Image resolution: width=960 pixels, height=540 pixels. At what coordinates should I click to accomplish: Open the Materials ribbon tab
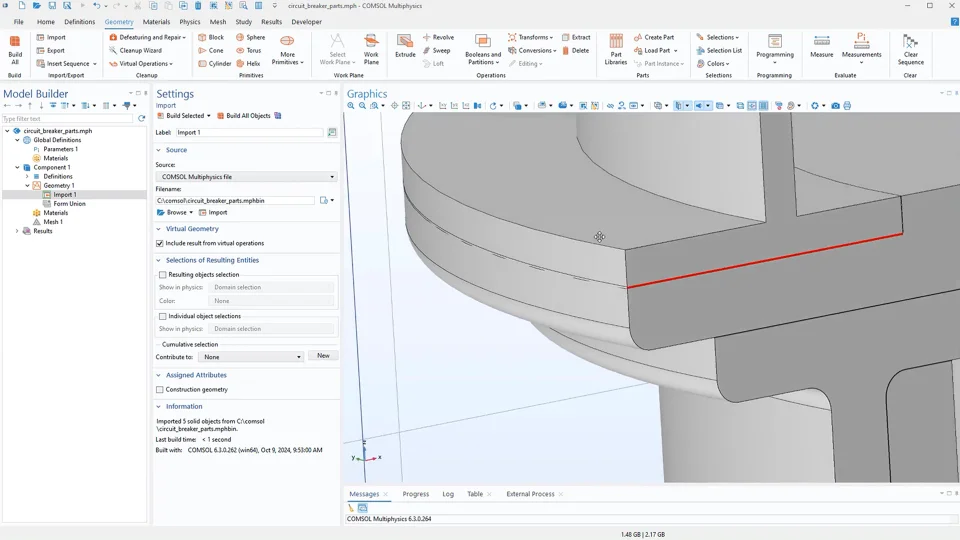156,21
